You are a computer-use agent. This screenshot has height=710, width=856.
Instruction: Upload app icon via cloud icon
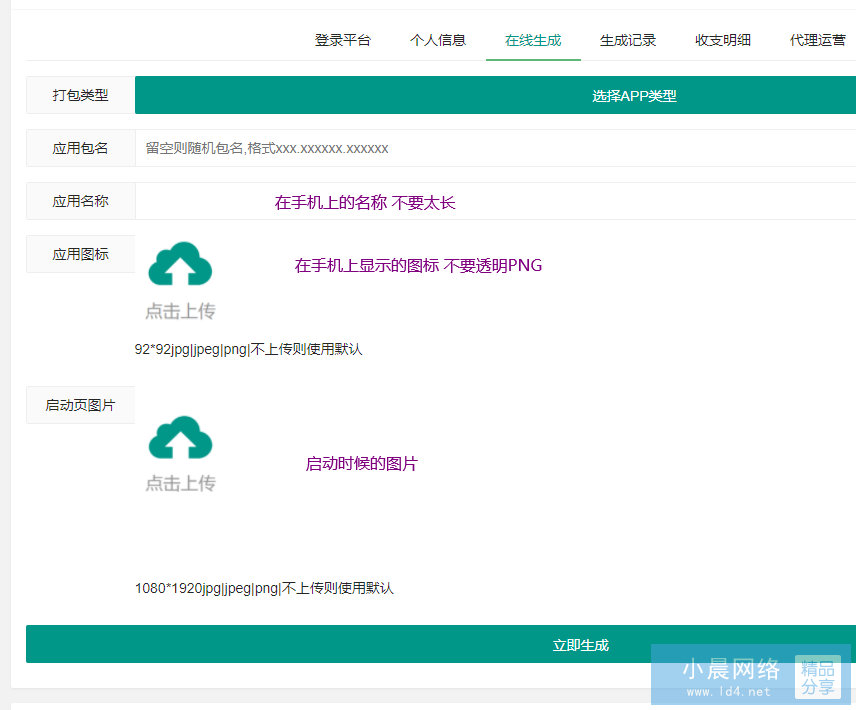[181, 264]
